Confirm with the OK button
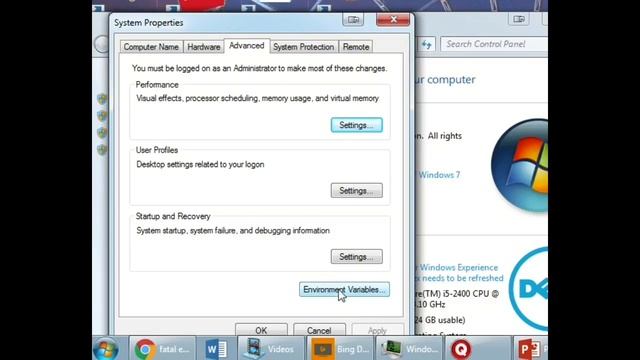The width and height of the screenshot is (640, 360). point(261,330)
